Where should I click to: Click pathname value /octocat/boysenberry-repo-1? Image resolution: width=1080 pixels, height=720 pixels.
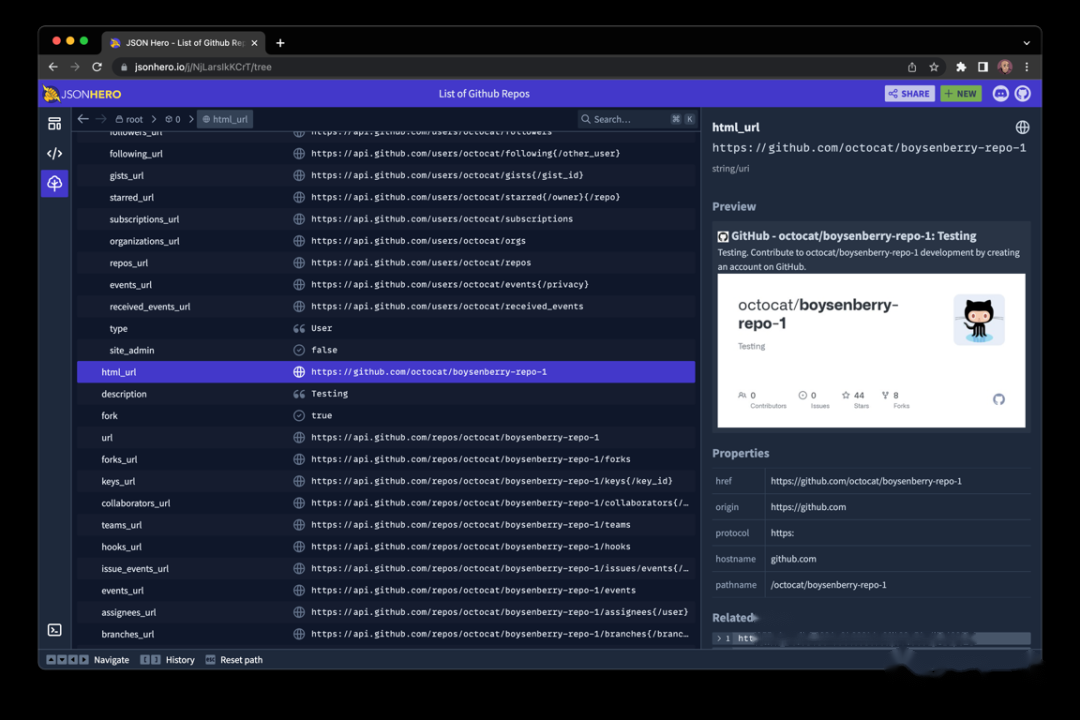829,585
